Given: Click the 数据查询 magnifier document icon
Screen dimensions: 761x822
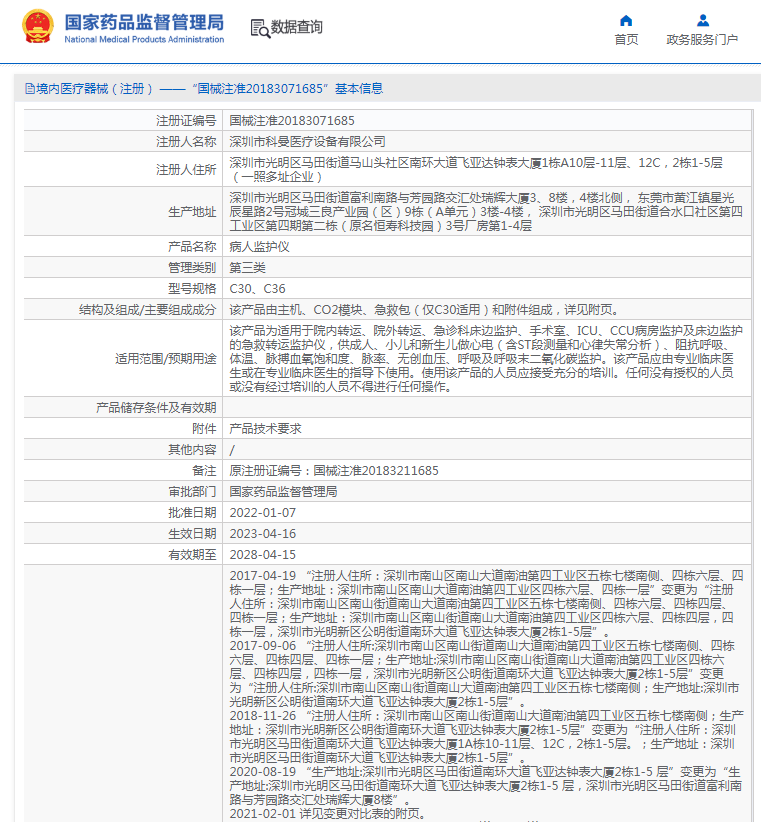Looking at the screenshot, I should coord(260,28).
